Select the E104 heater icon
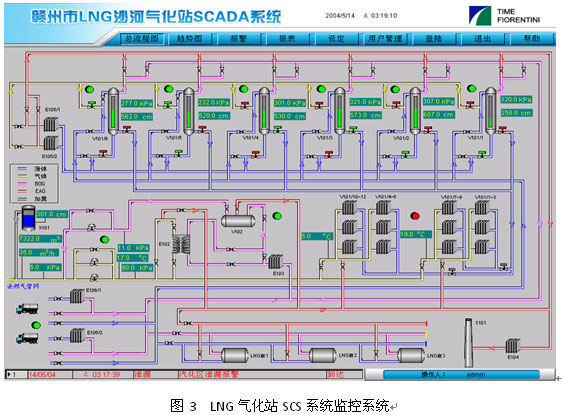The width and height of the screenshot is (562, 415). (513, 346)
